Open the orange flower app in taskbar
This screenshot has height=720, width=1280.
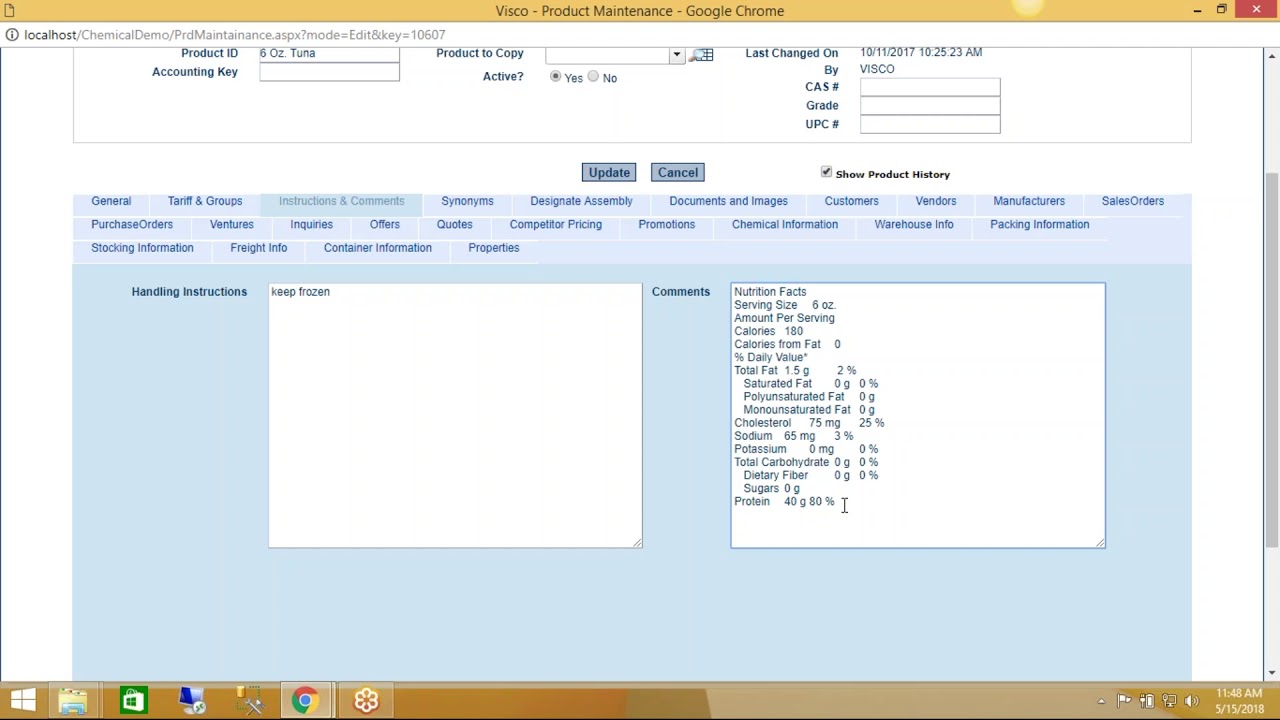point(366,701)
